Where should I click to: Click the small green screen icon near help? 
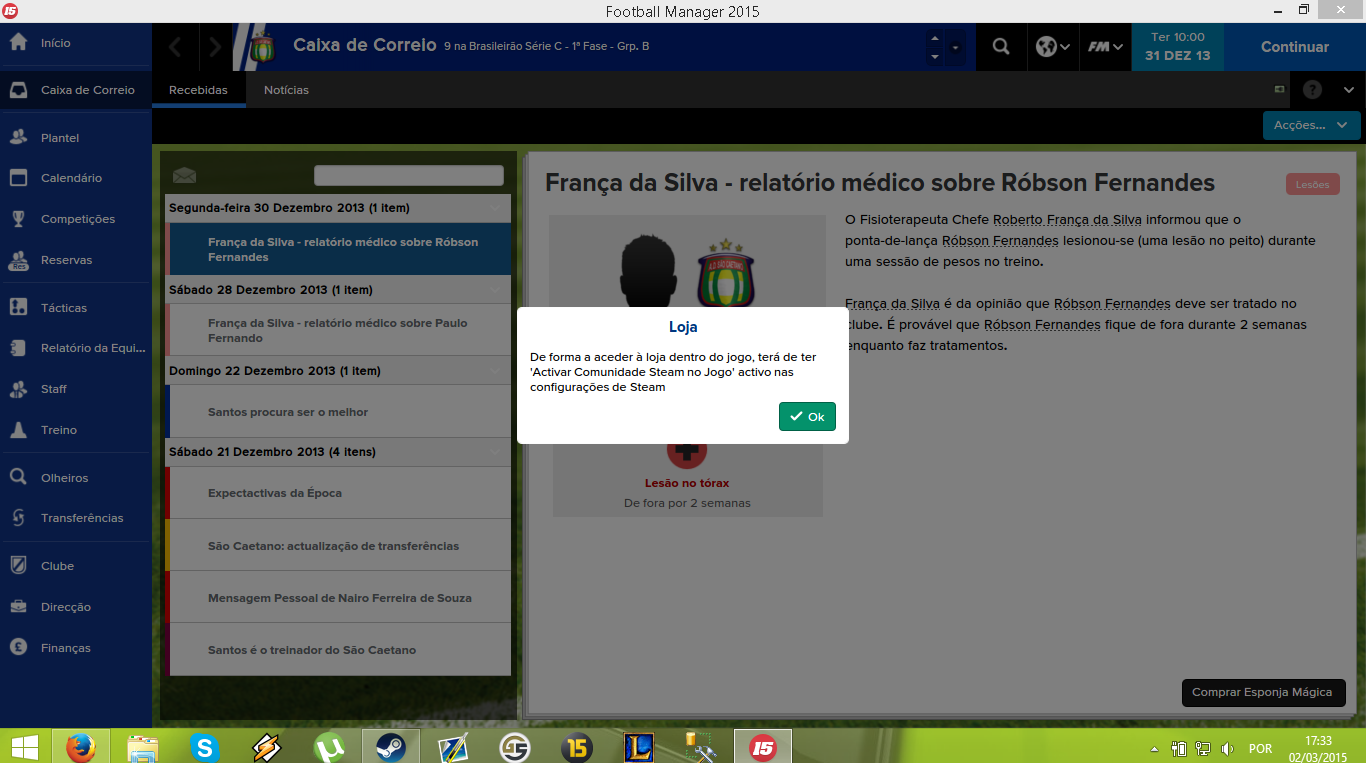pyautogui.click(x=1279, y=90)
